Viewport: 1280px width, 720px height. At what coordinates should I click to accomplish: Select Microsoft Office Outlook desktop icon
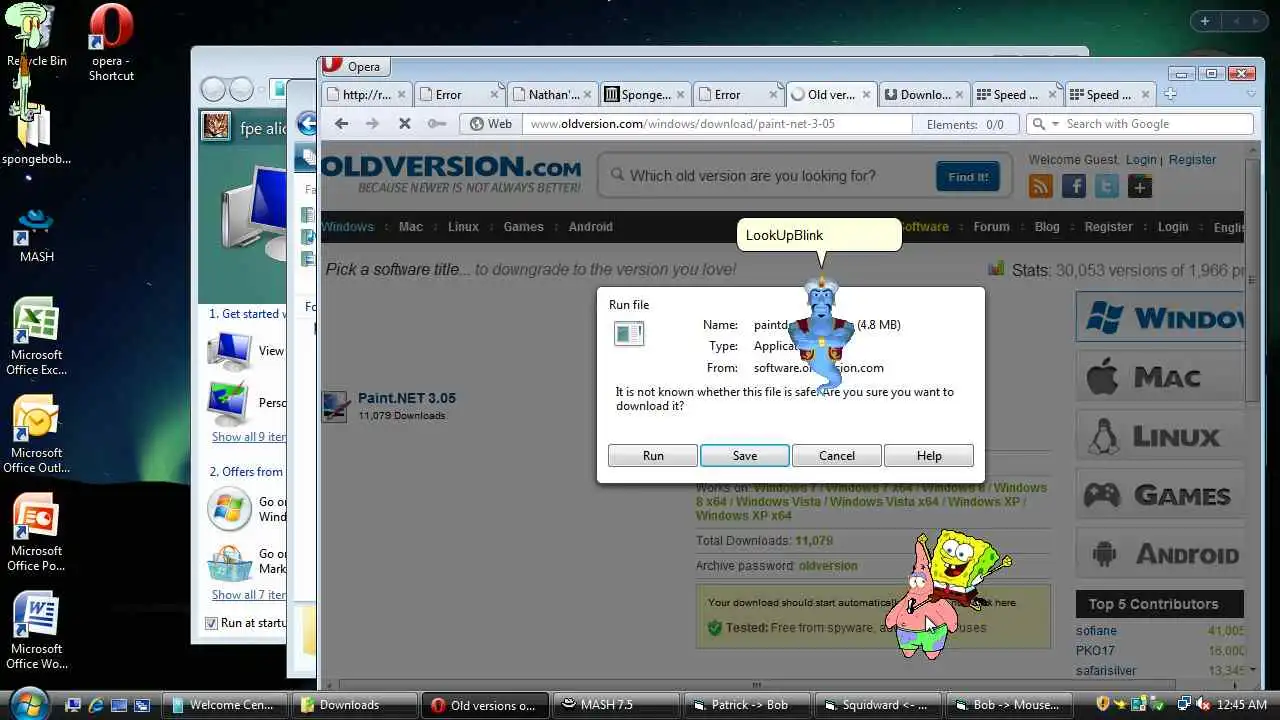coord(37,436)
